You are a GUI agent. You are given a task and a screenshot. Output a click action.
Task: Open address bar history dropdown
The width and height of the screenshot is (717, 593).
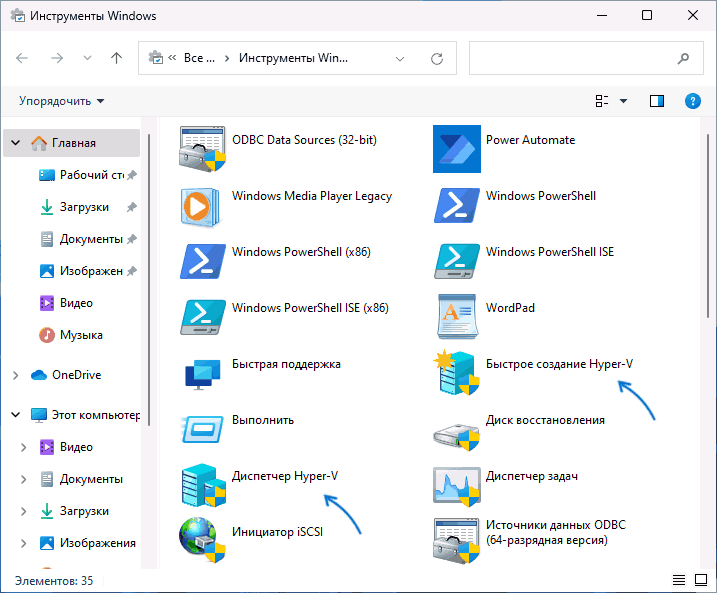[x=400, y=59]
